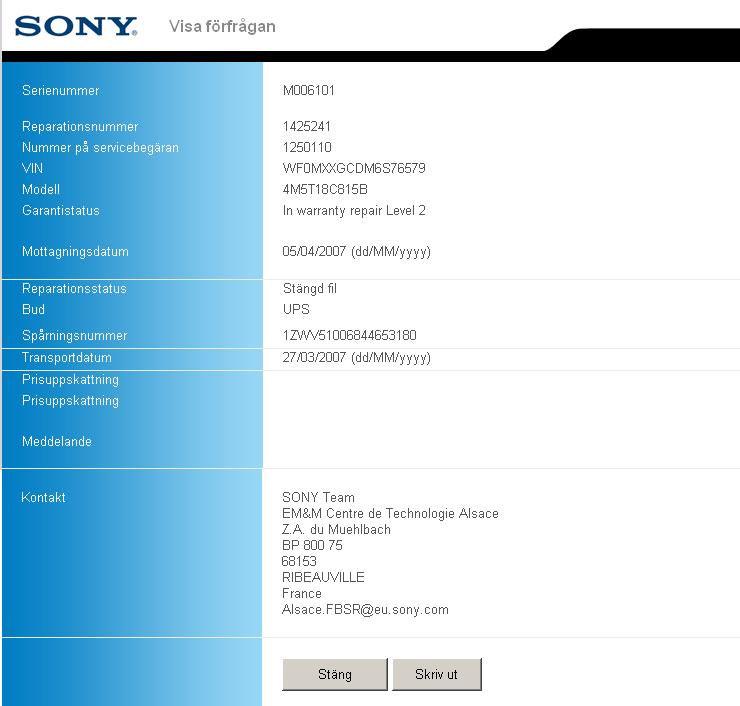Select address line Z.A. du Muehlbach
This screenshot has height=706, width=740.
click(336, 529)
